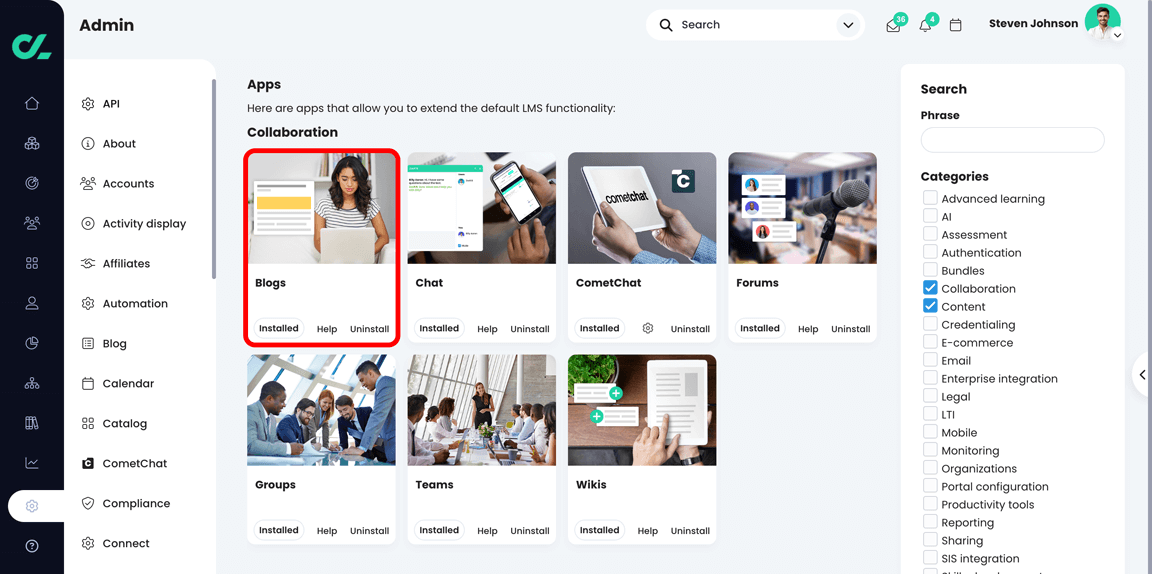Open the messages inbox icon with badge 36

(893, 26)
